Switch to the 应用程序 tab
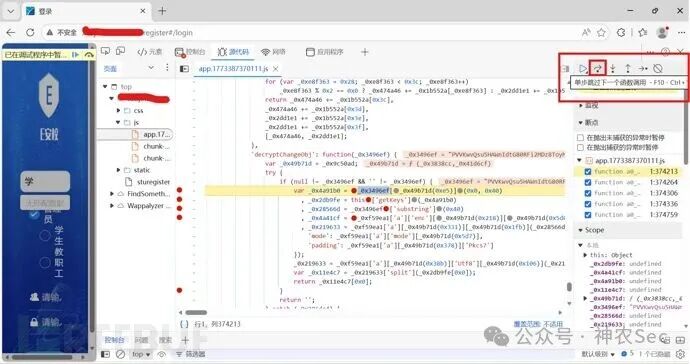 tap(325, 52)
